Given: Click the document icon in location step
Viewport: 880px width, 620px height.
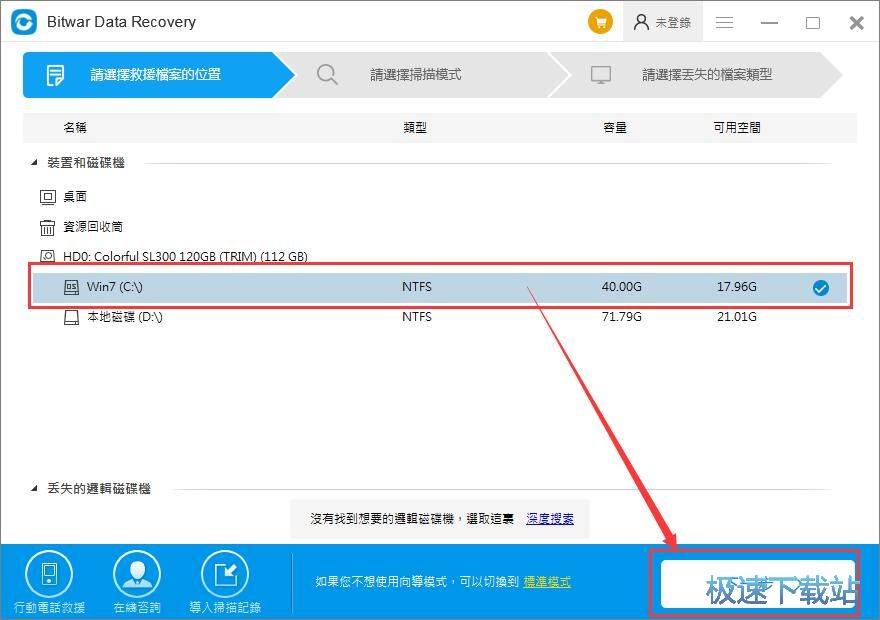Looking at the screenshot, I should [x=55, y=75].
